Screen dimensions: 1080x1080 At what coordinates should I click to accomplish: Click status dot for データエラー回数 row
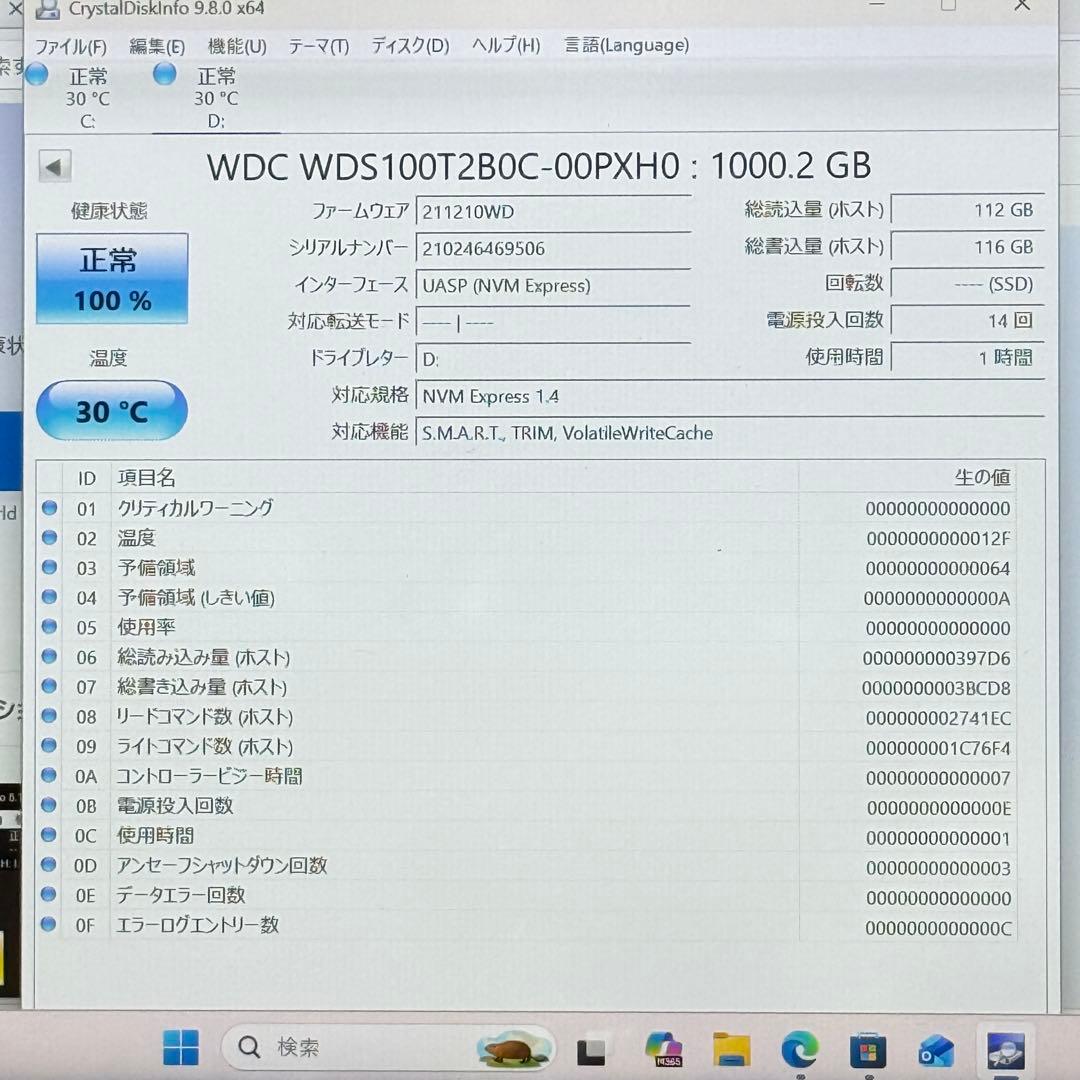point(49,894)
